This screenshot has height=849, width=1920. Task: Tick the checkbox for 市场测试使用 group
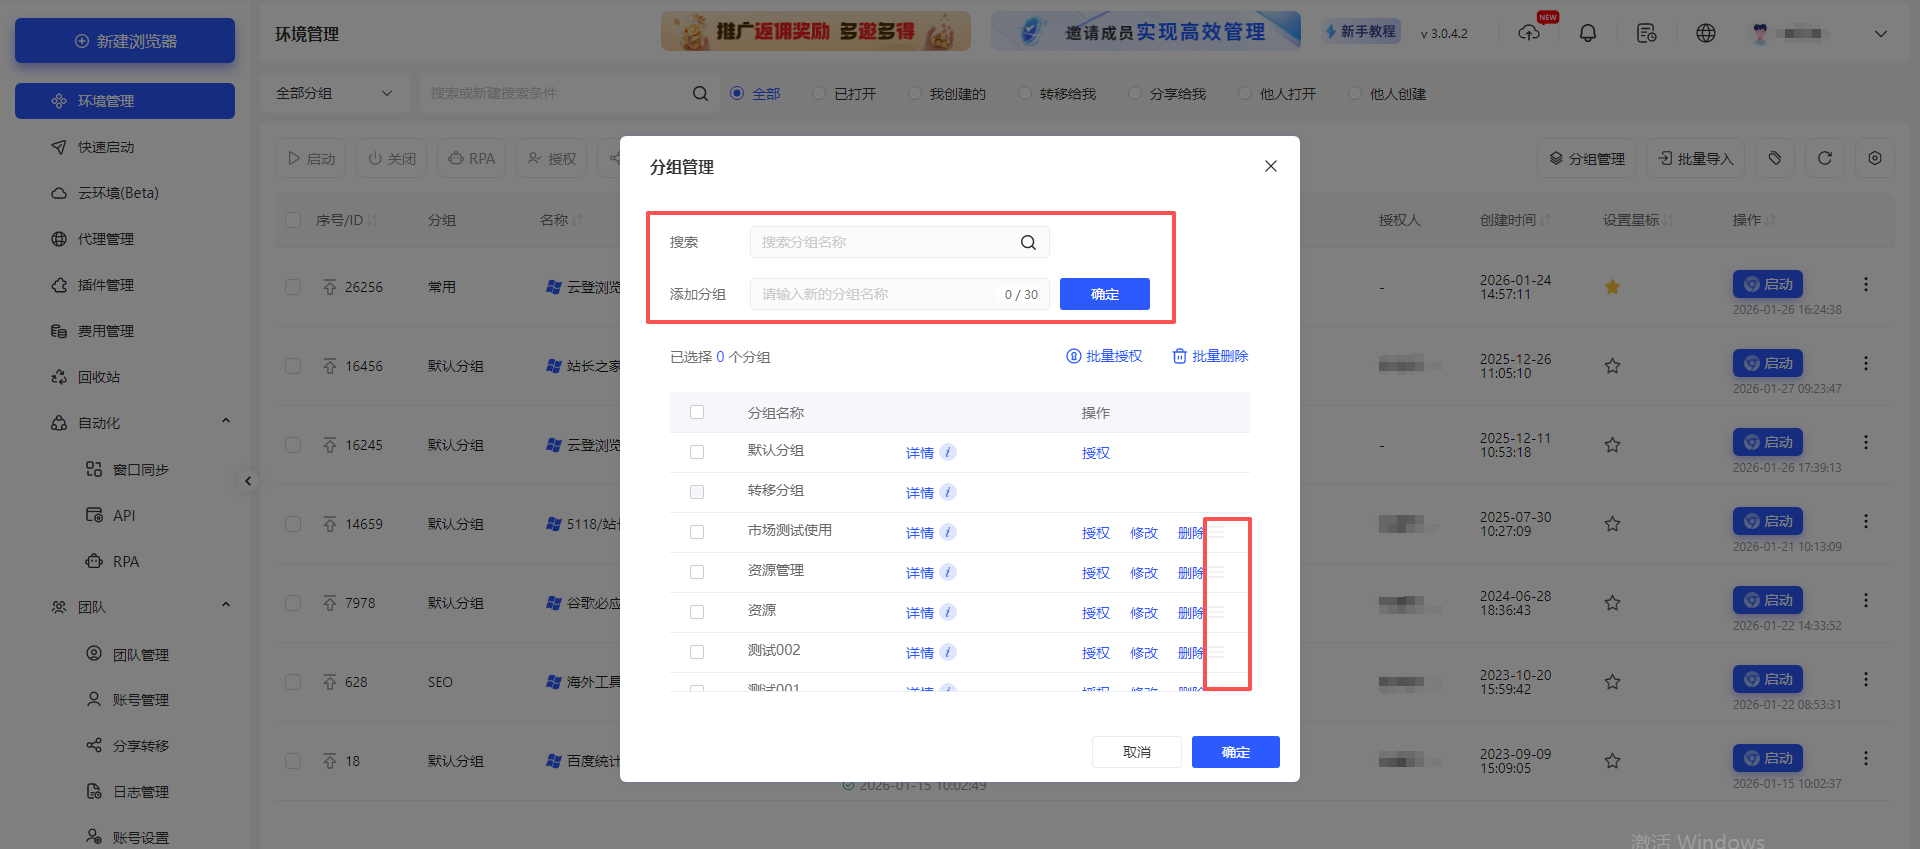[697, 532]
